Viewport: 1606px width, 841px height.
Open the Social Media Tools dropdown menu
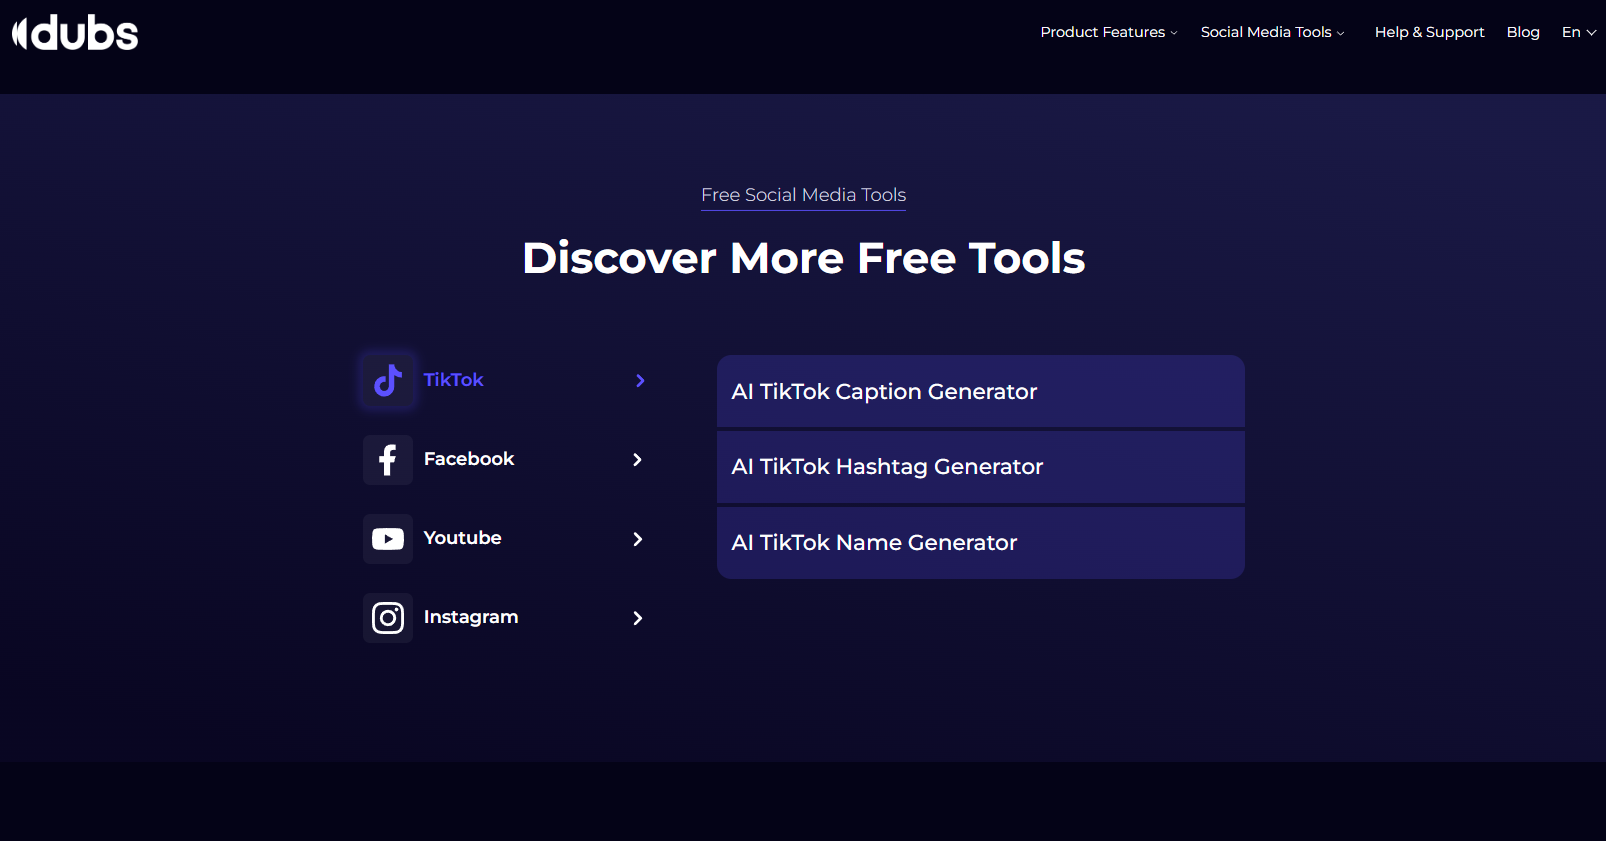click(x=1272, y=32)
